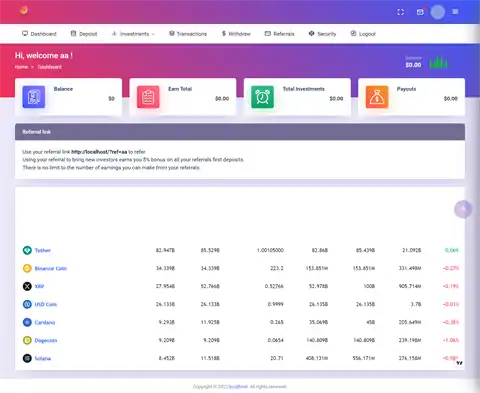Click the green Total Investments clock icon
The image size is (480, 393).
(x=262, y=97)
